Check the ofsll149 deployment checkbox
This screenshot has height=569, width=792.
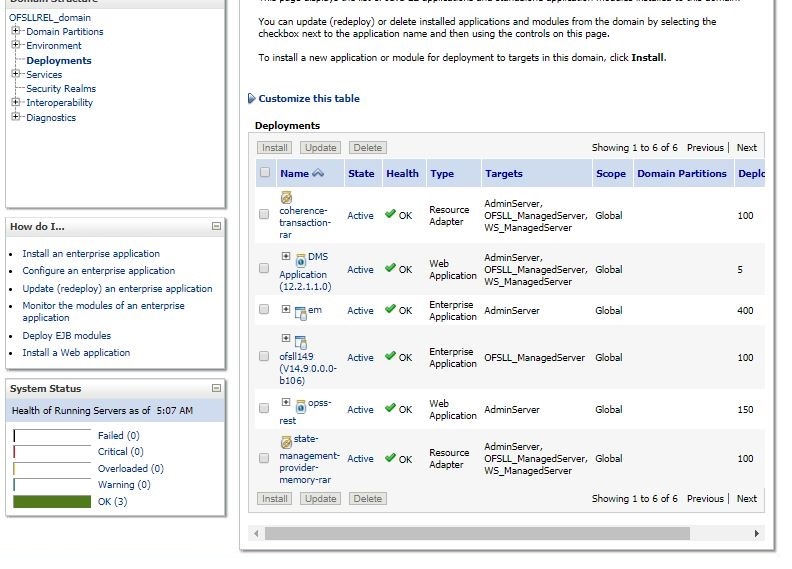(264, 356)
